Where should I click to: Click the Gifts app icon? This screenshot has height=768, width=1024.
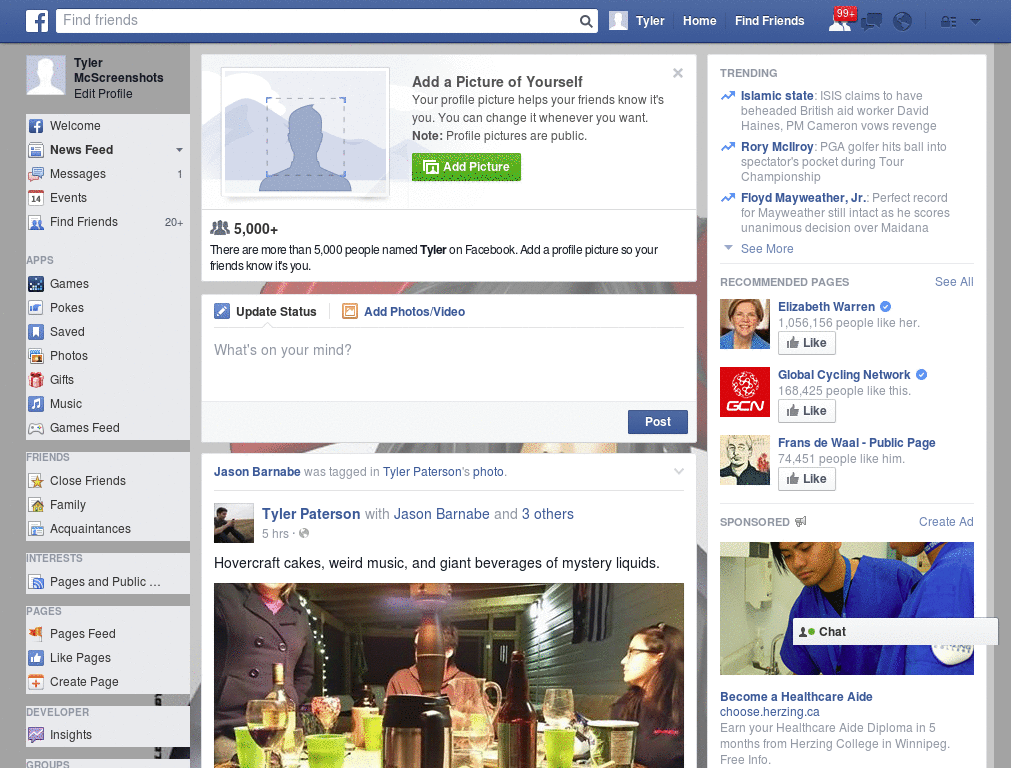click(36, 380)
